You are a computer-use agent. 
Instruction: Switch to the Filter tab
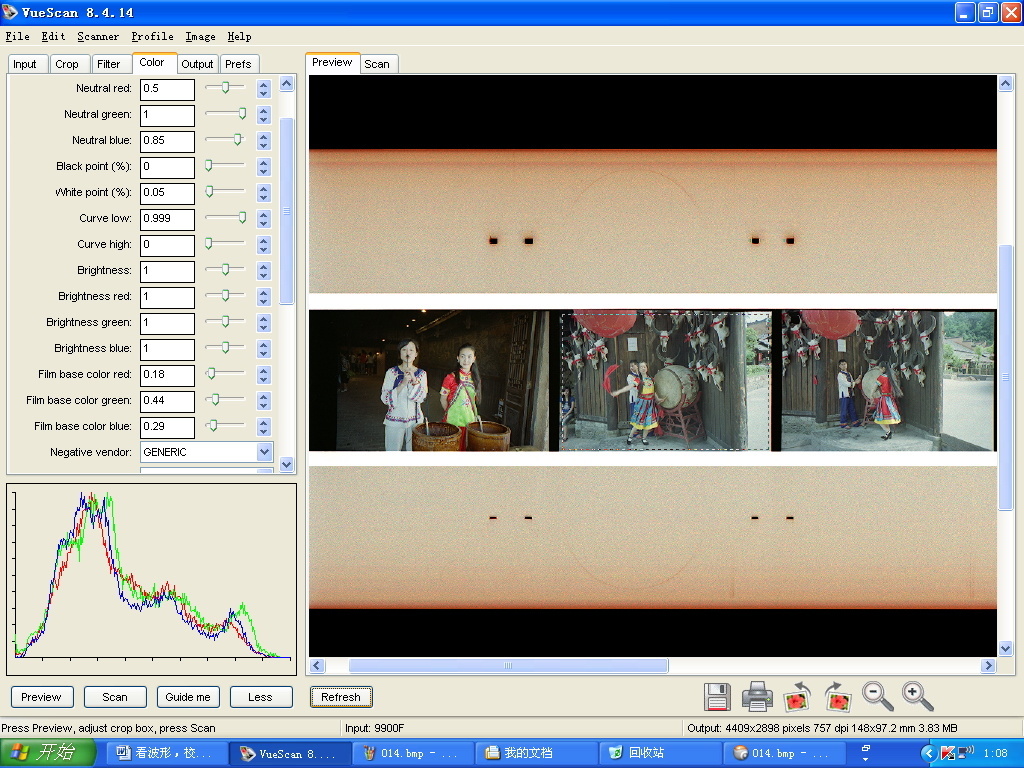tap(109, 64)
